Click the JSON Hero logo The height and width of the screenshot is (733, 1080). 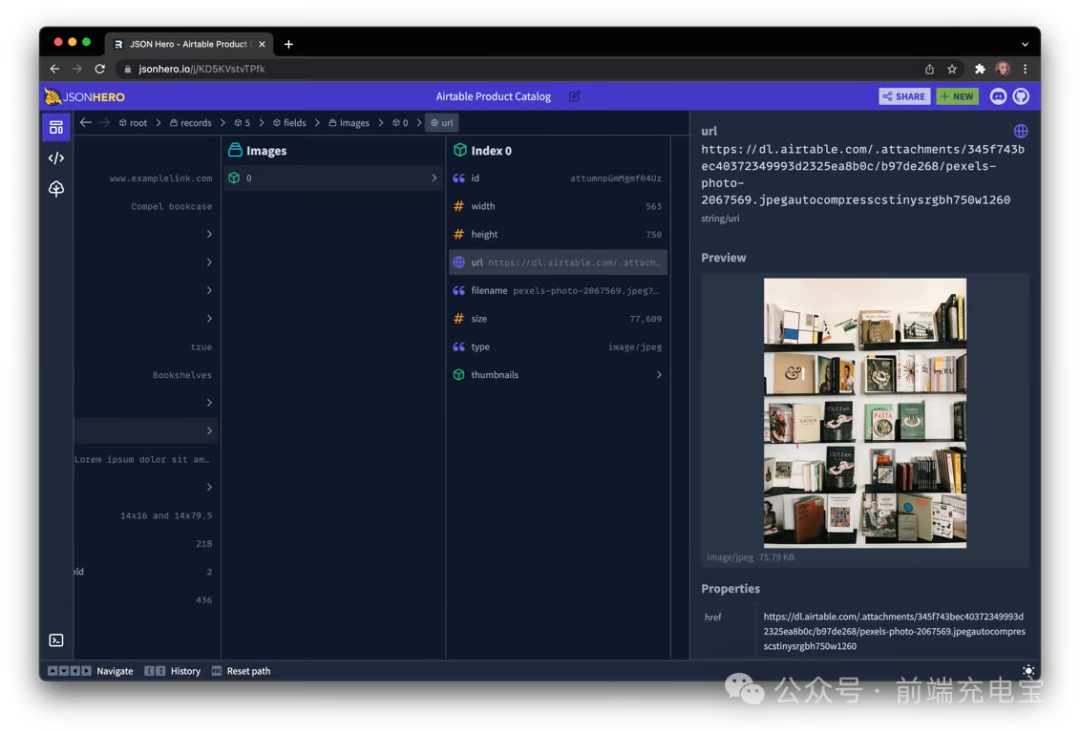(x=84, y=95)
